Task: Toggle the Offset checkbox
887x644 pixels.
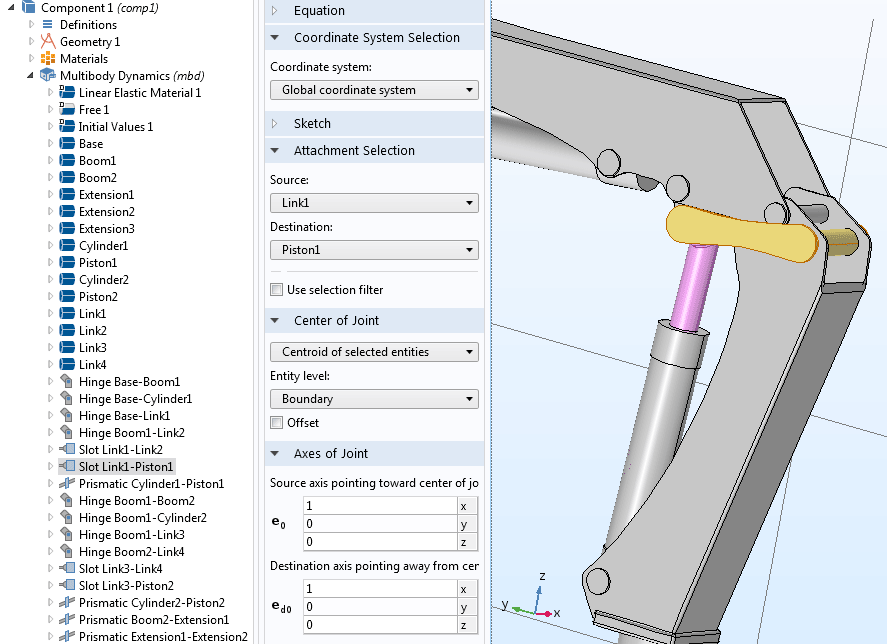Action: [277, 423]
